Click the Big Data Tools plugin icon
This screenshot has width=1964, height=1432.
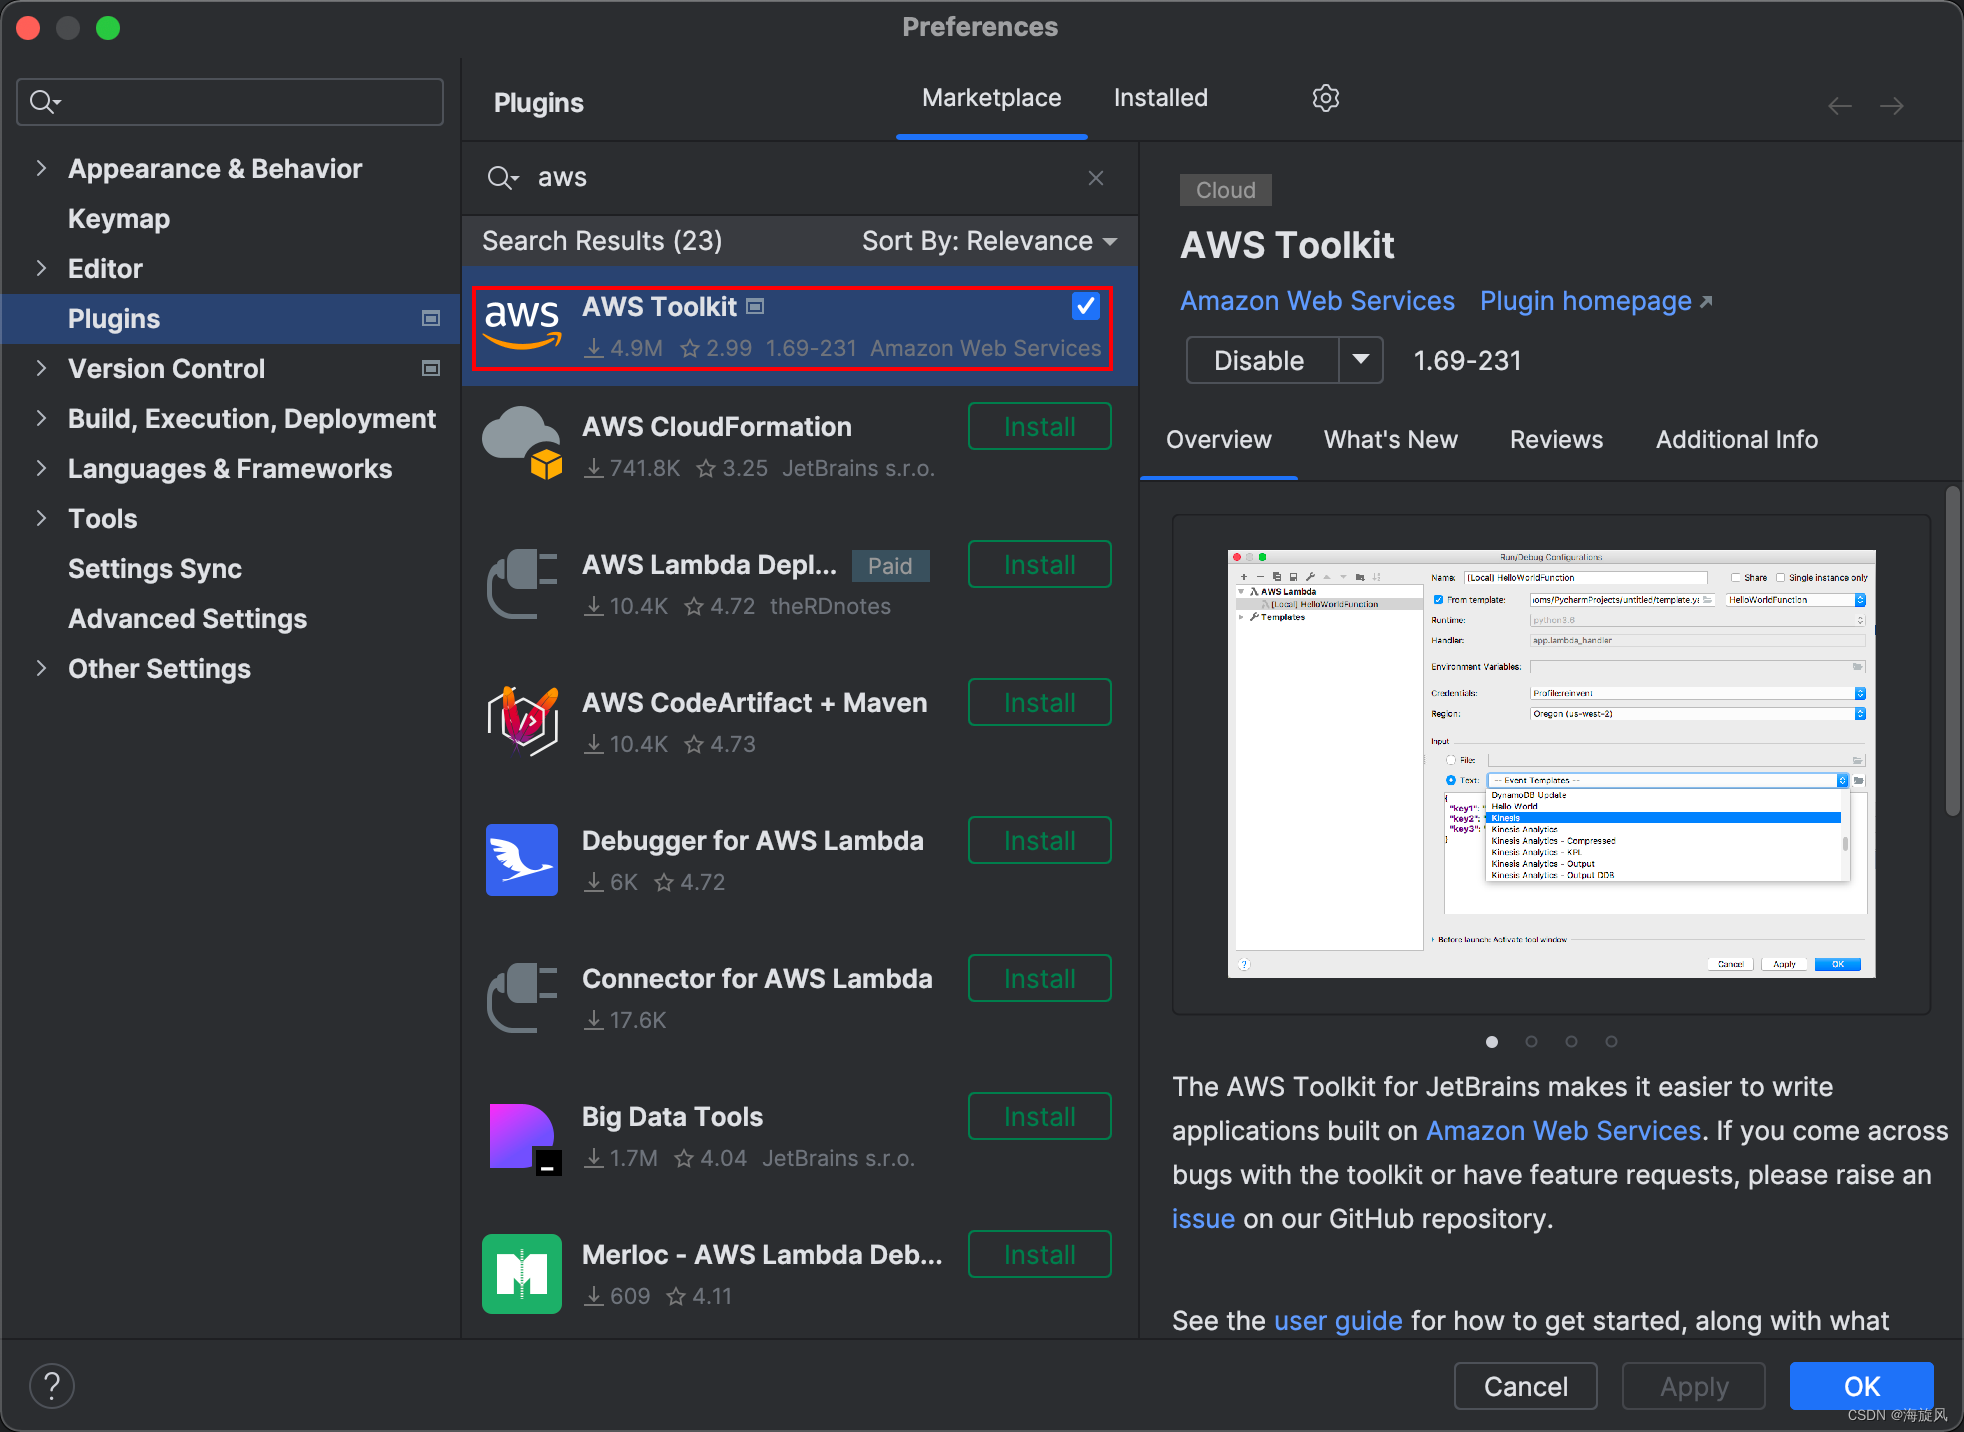(522, 1136)
